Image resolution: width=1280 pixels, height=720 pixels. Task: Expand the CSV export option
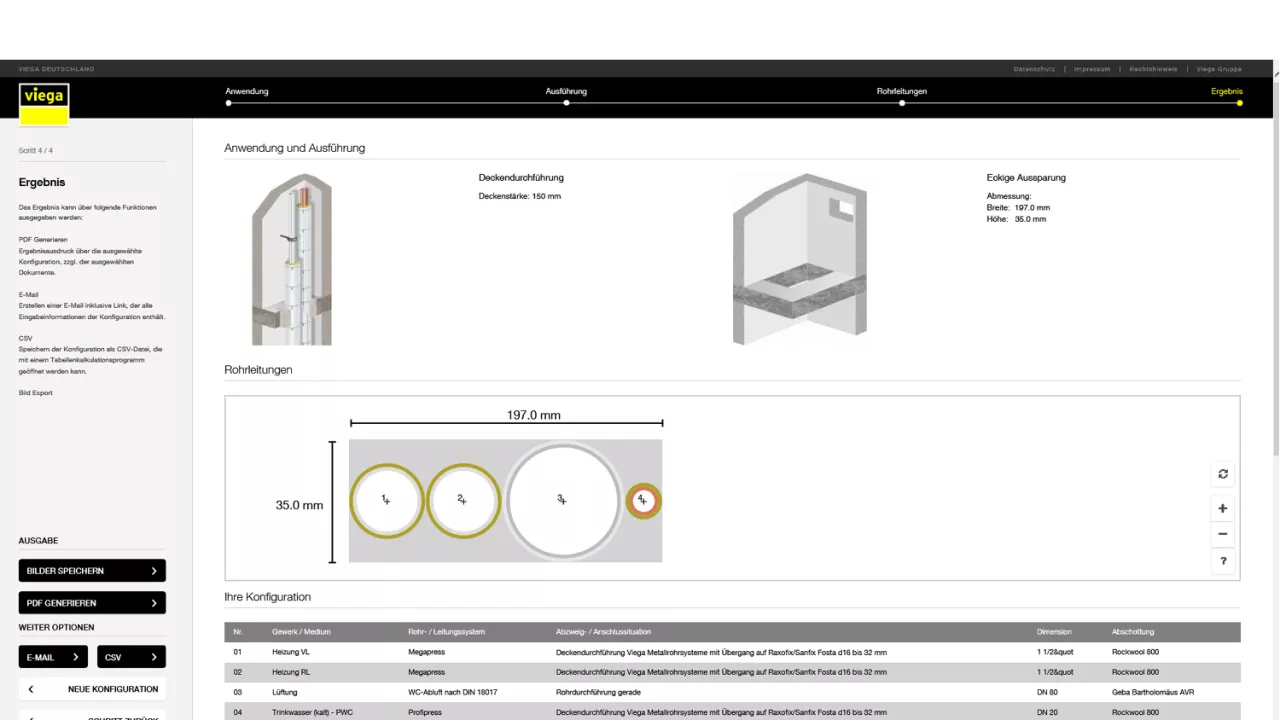coord(130,657)
